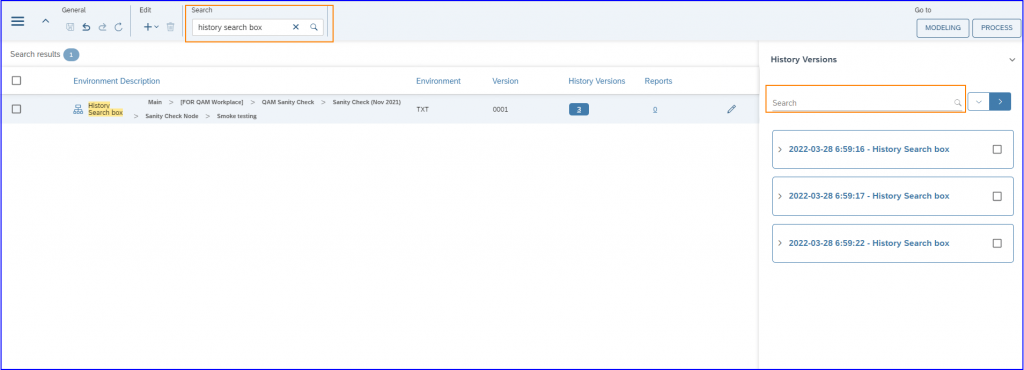This screenshot has width=1024, height=370.
Task: Click the undo arrow icon
Action: [86, 27]
